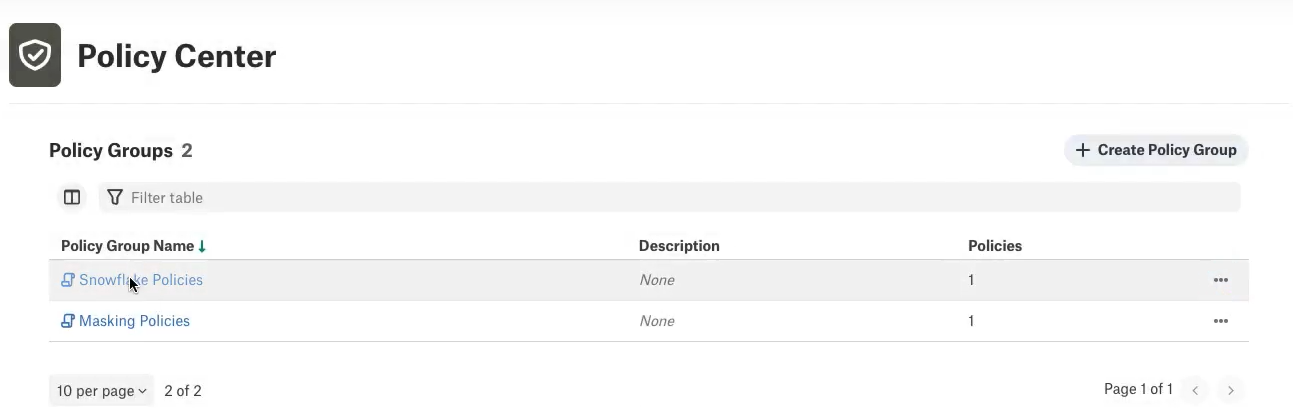Open the Masking Policies link
Image resolution: width=1293 pixels, height=419 pixels.
click(x=134, y=321)
